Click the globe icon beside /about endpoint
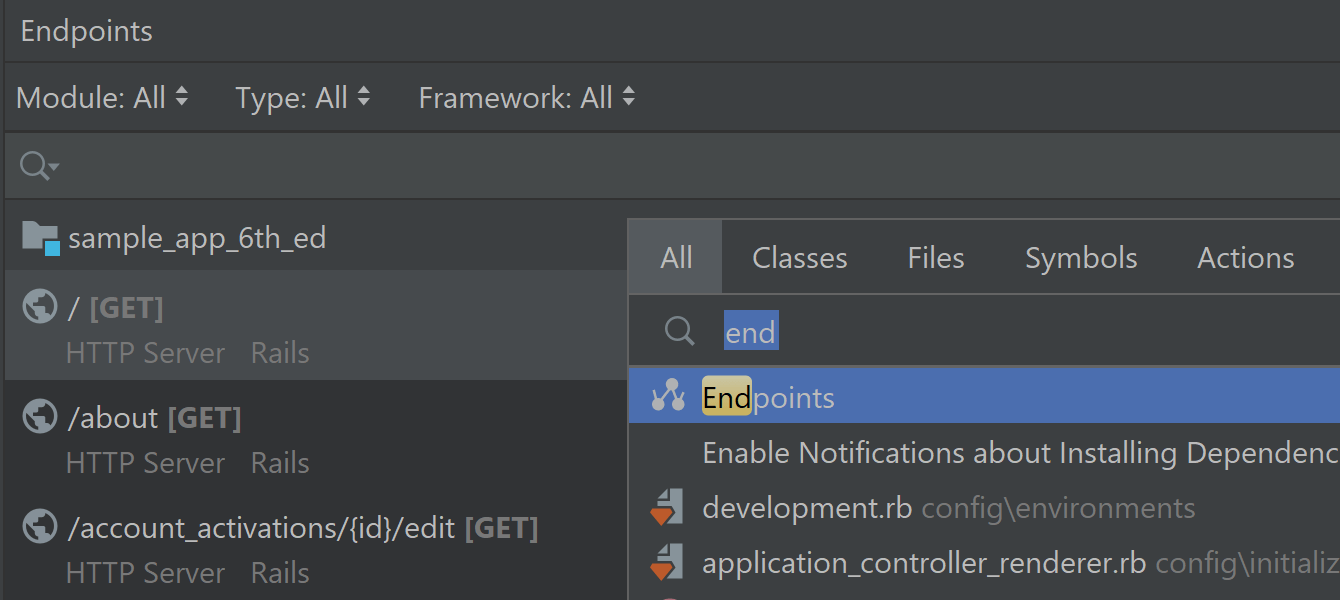This screenshot has width=1340, height=600. point(40,417)
